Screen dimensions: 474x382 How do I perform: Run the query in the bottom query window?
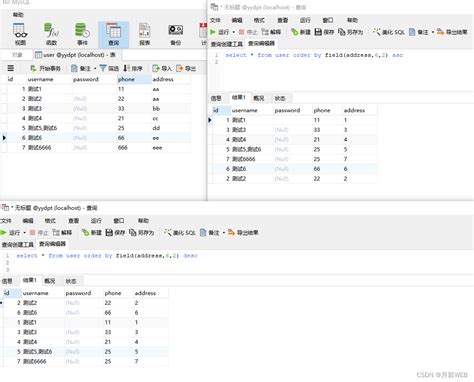10,232
